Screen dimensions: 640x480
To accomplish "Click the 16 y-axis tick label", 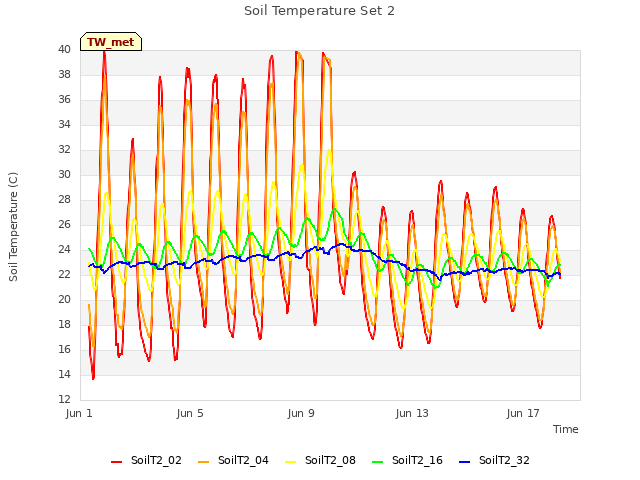I will click(x=64, y=349).
